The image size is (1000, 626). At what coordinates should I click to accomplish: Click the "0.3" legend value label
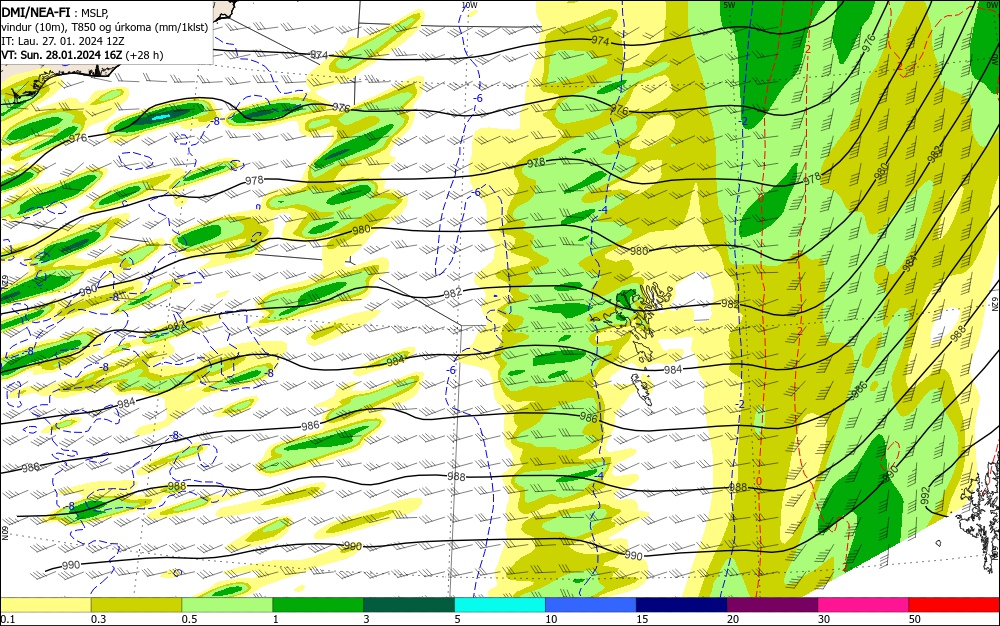[x=98, y=620]
